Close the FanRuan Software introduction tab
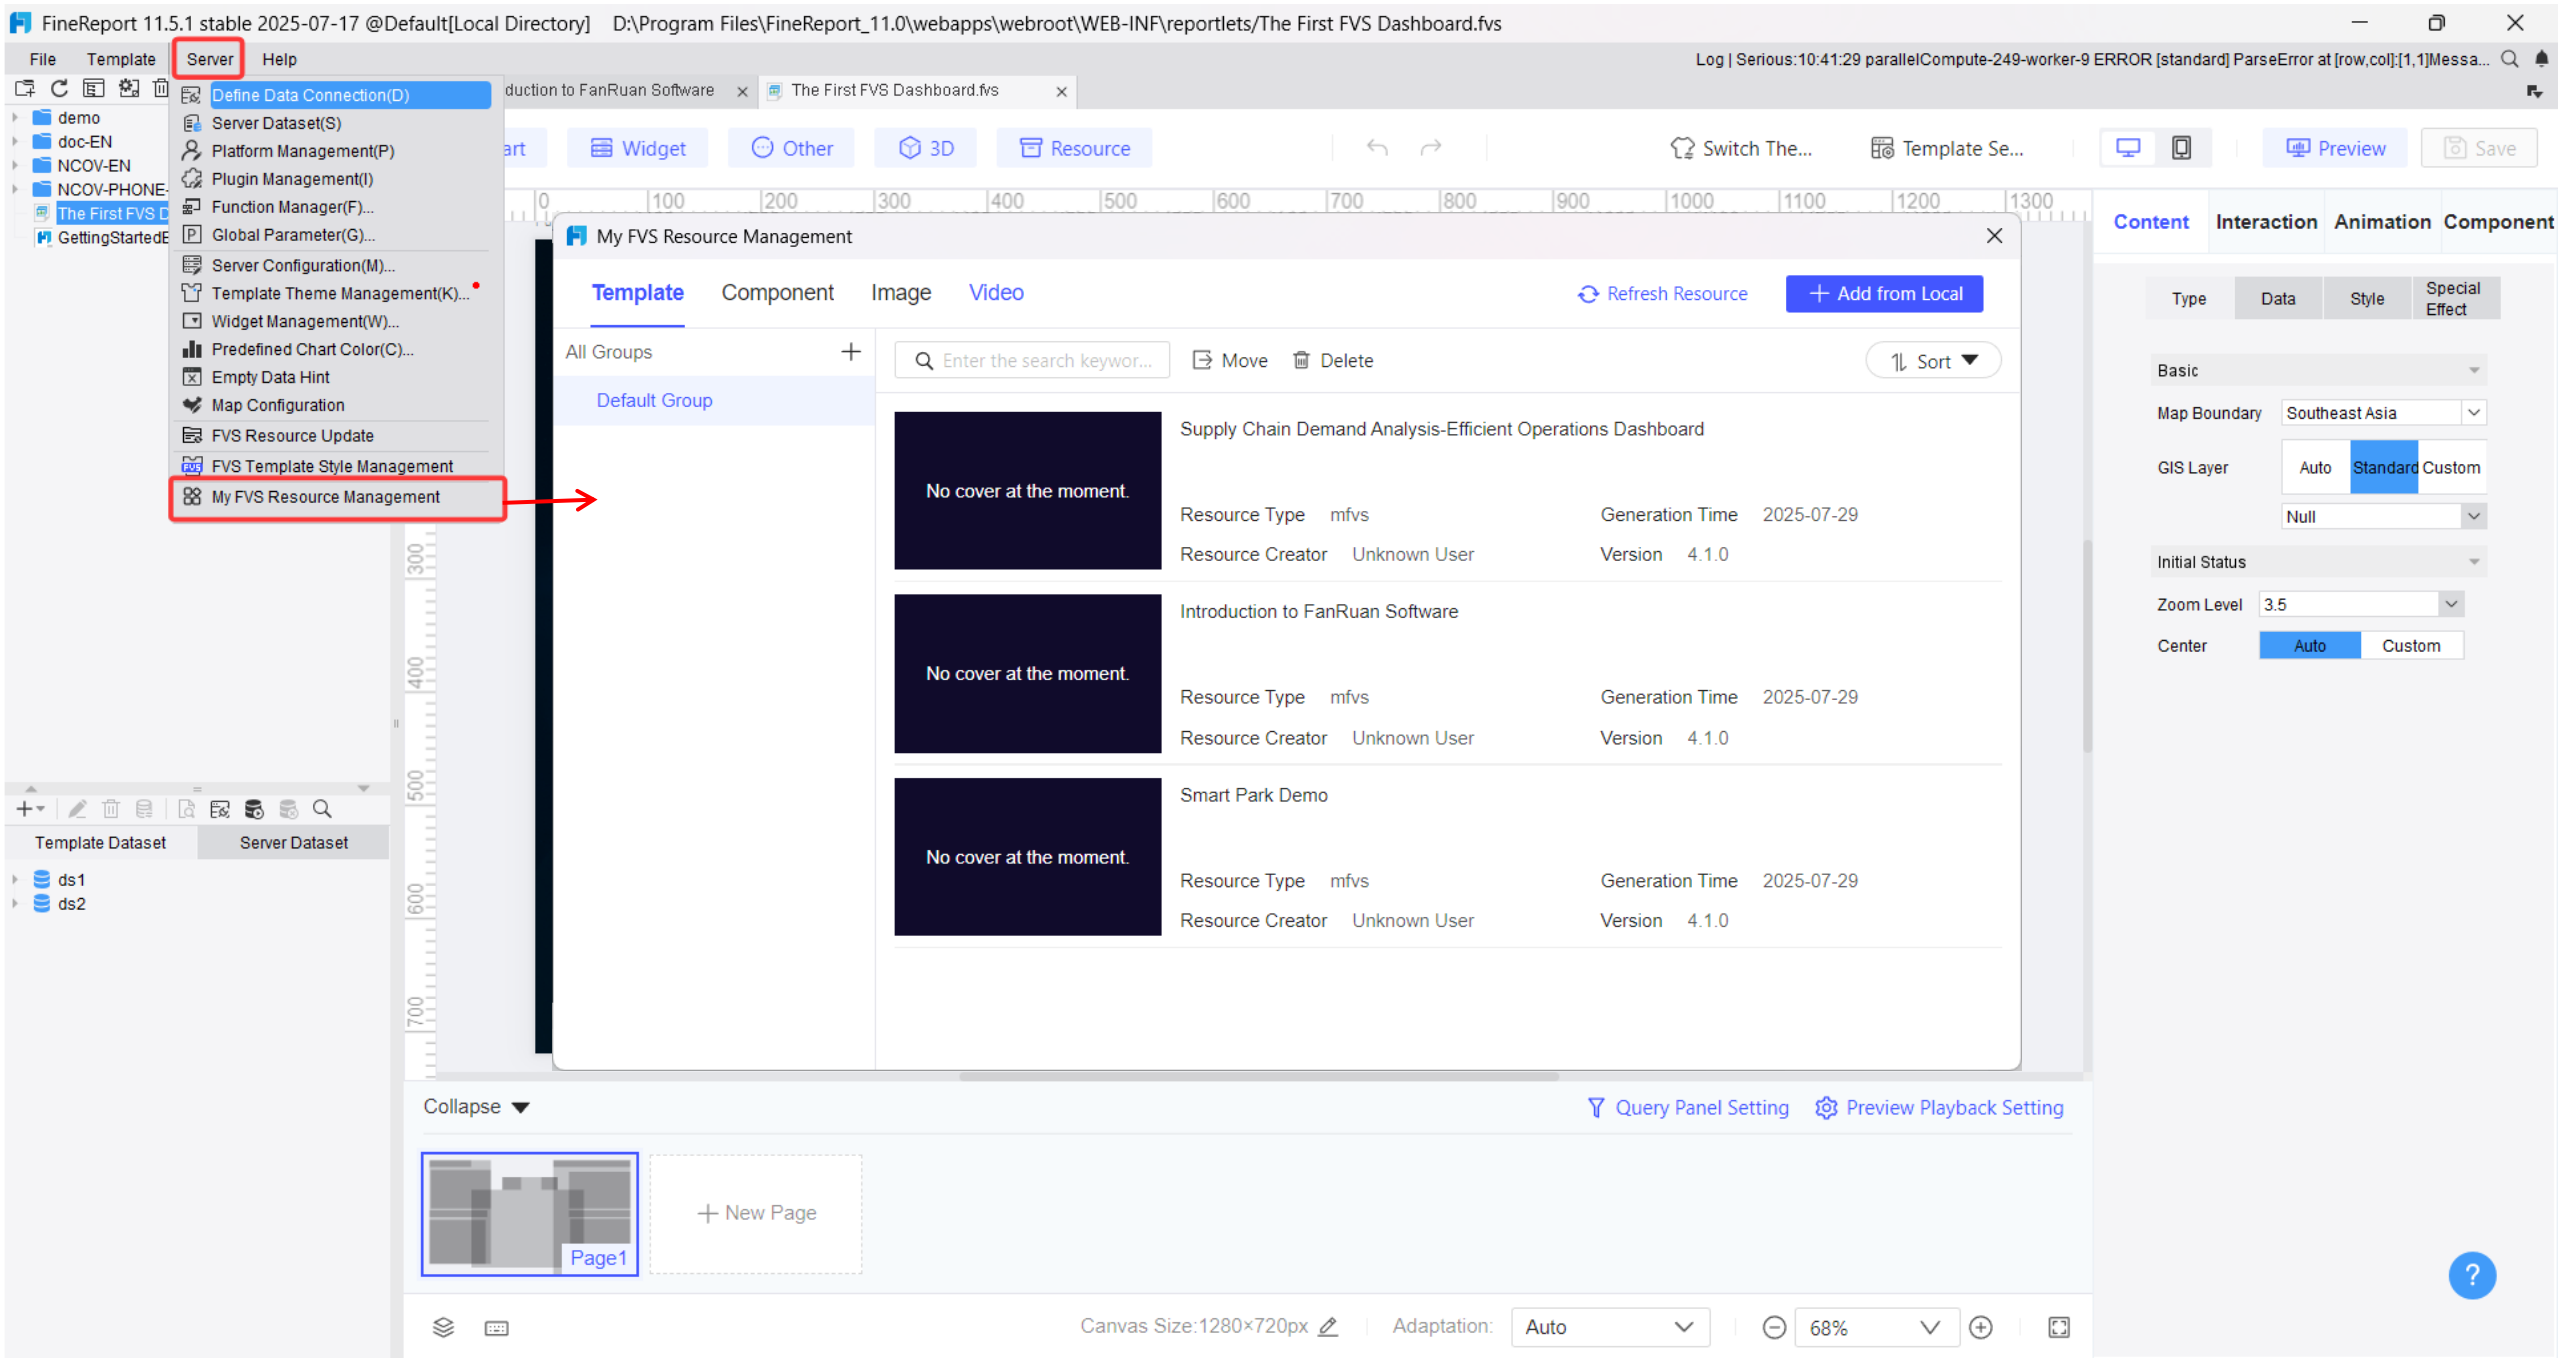The width and height of the screenshot is (2560, 1366). 742,91
